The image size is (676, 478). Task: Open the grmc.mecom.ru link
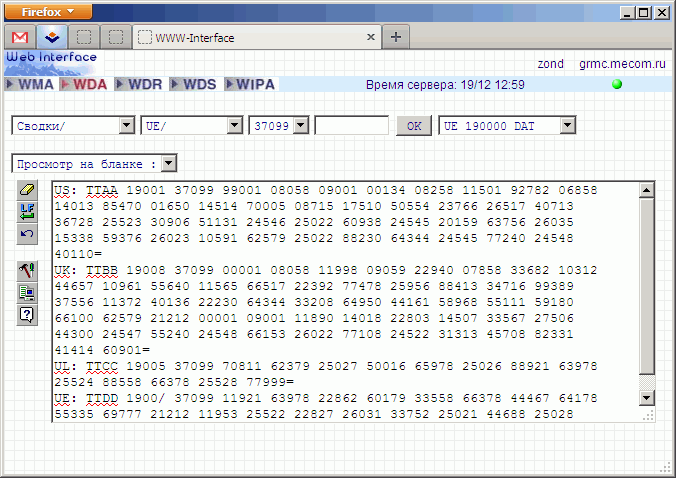click(x=623, y=64)
